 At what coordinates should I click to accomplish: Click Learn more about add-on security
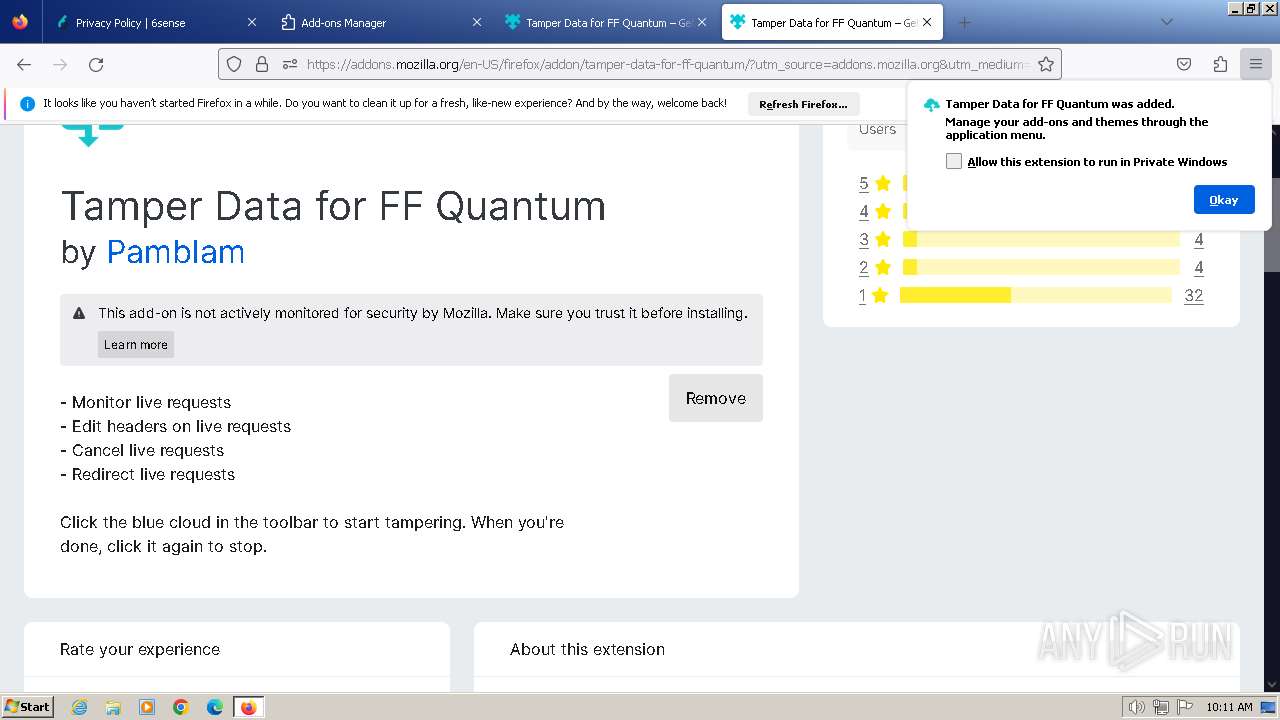(136, 344)
